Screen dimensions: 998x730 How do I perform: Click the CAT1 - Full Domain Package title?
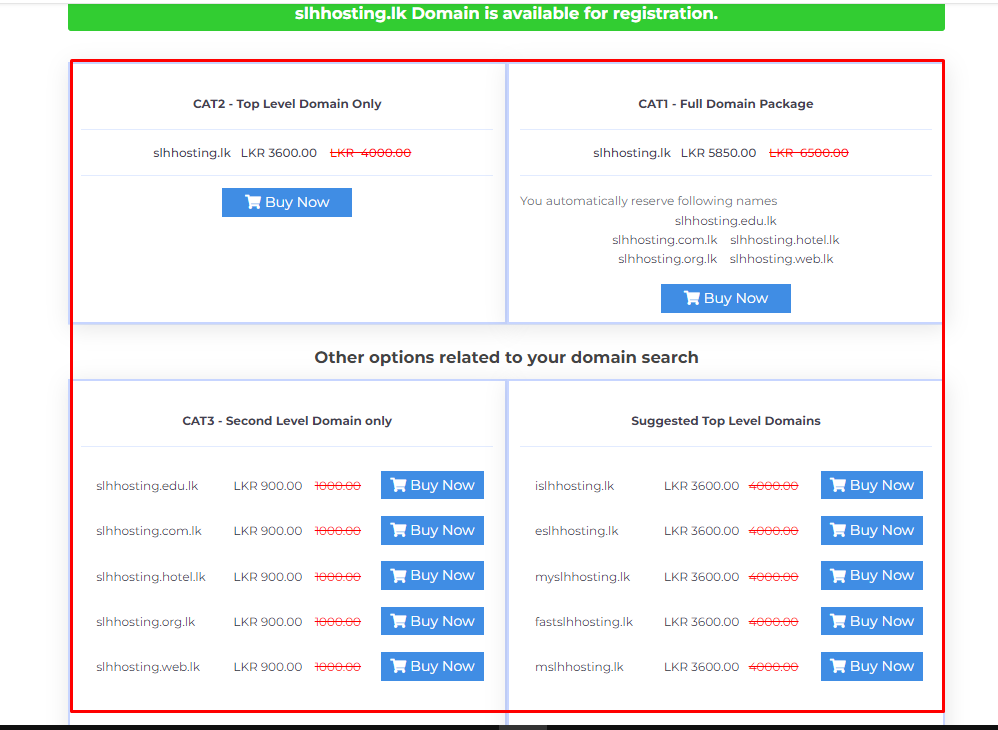tap(726, 104)
